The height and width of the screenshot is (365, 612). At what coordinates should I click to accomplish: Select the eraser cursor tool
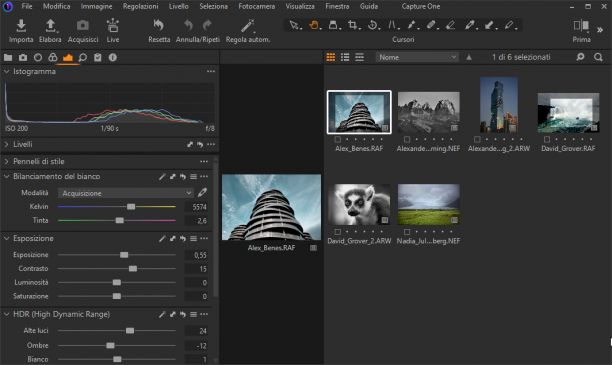[450, 25]
